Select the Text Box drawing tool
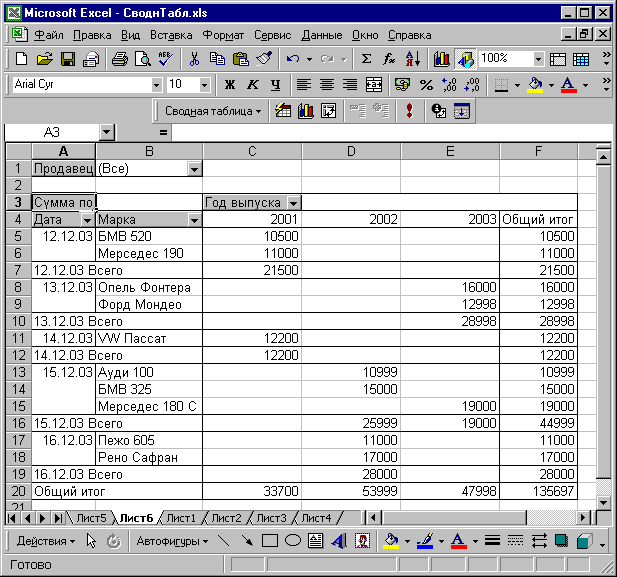 (x=316, y=541)
